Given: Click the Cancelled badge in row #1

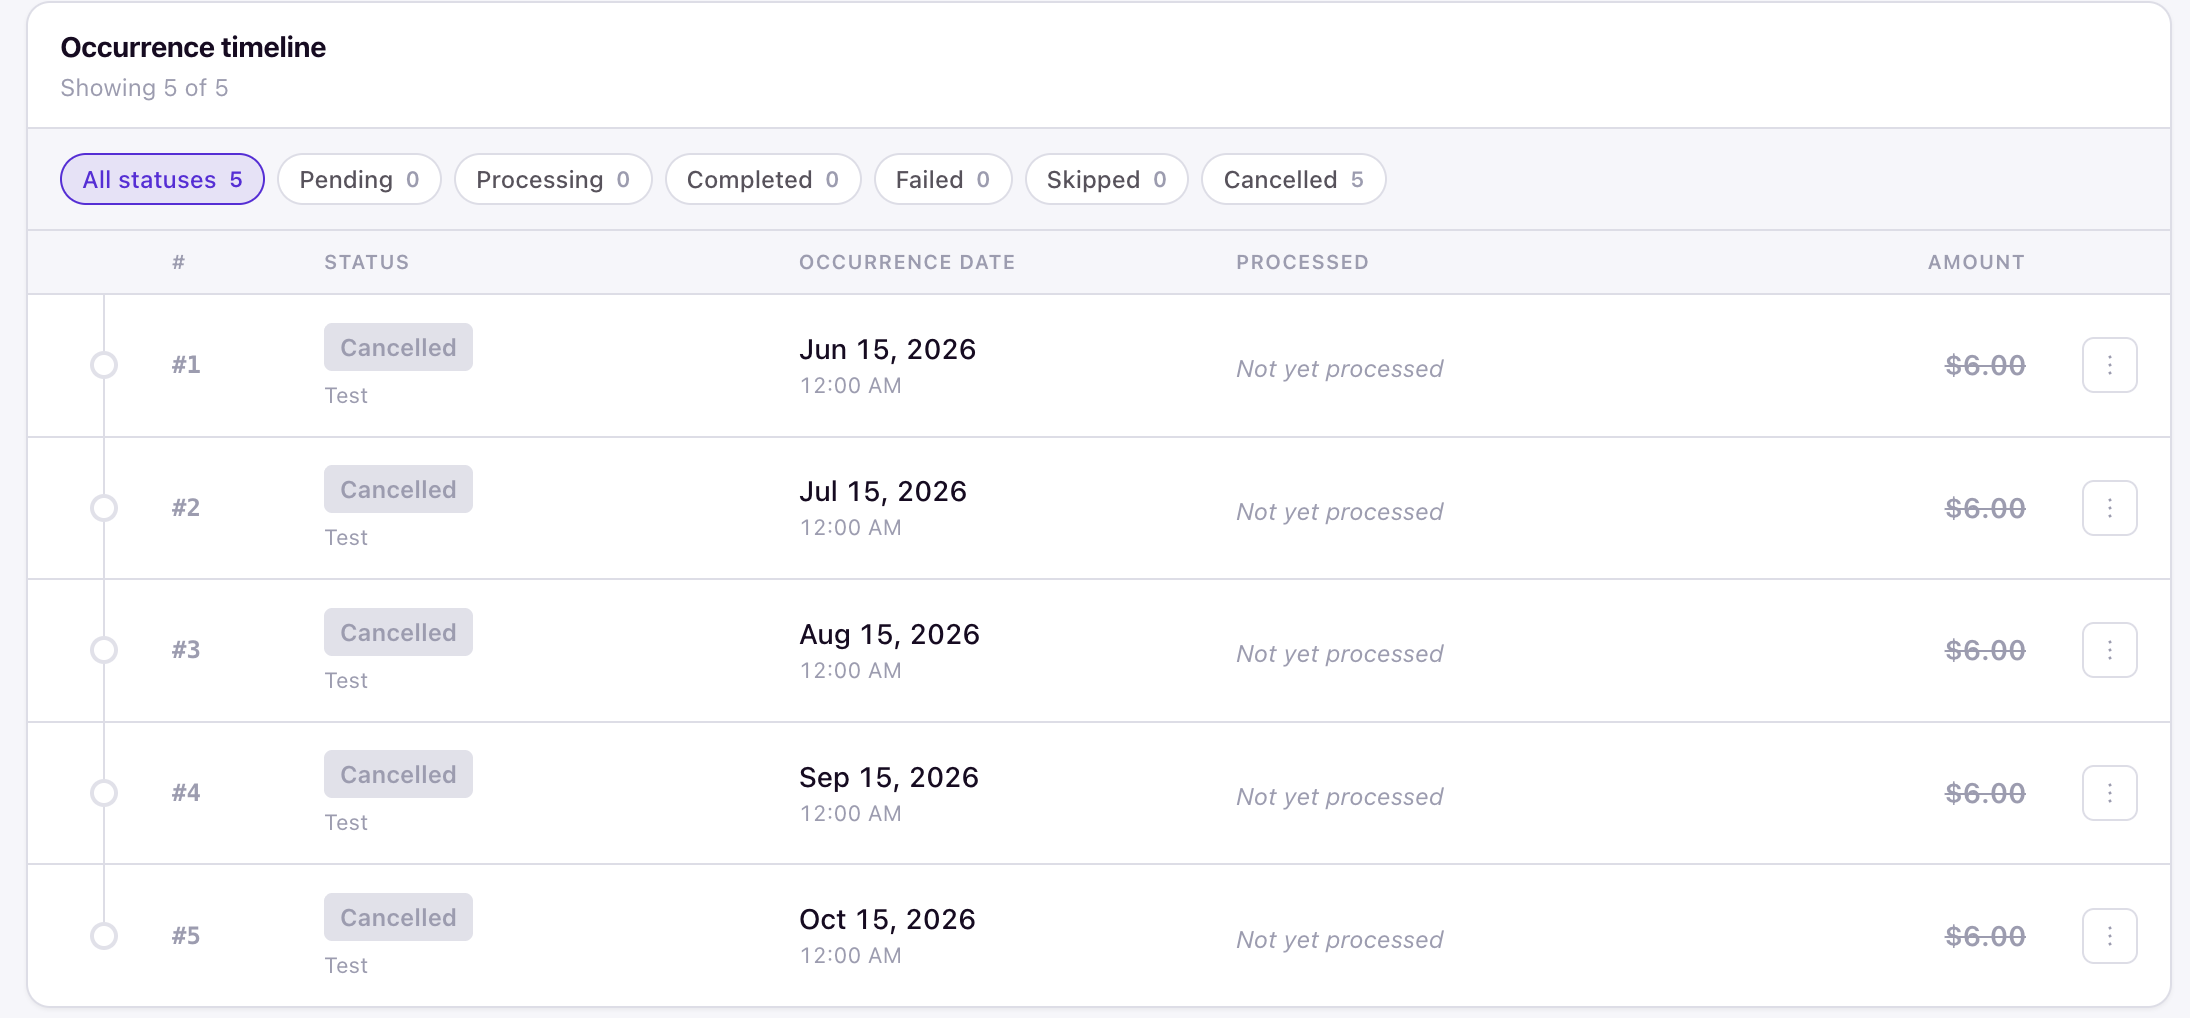Looking at the screenshot, I should click(x=398, y=347).
